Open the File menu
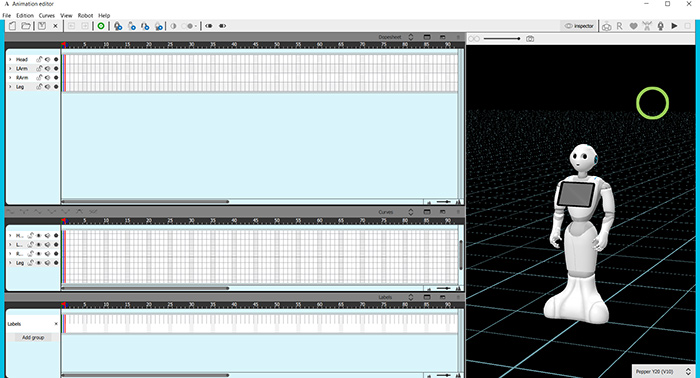This screenshot has height=378, width=700. [7, 15]
